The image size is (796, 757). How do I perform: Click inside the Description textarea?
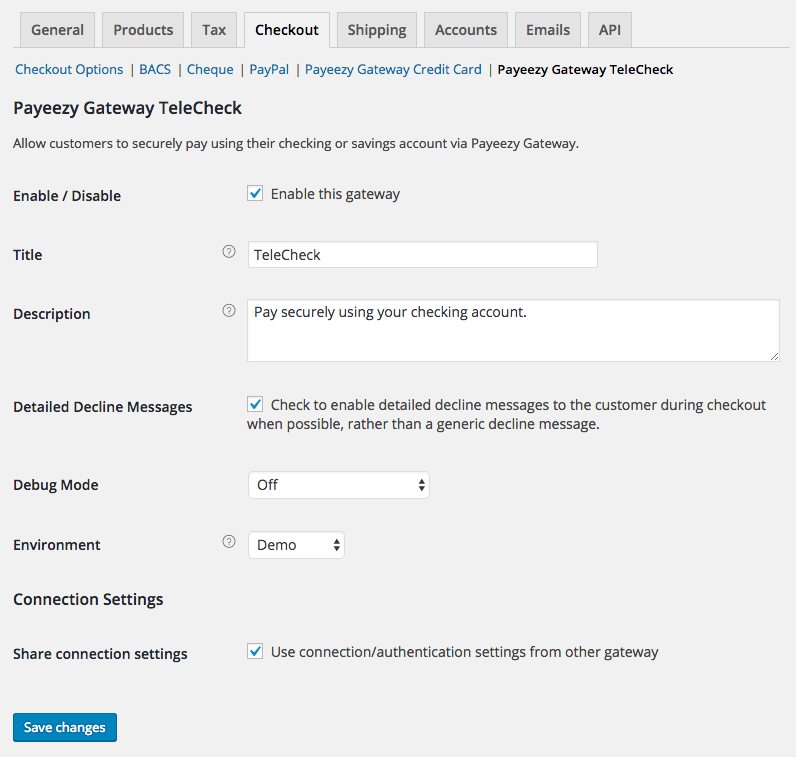(513, 331)
